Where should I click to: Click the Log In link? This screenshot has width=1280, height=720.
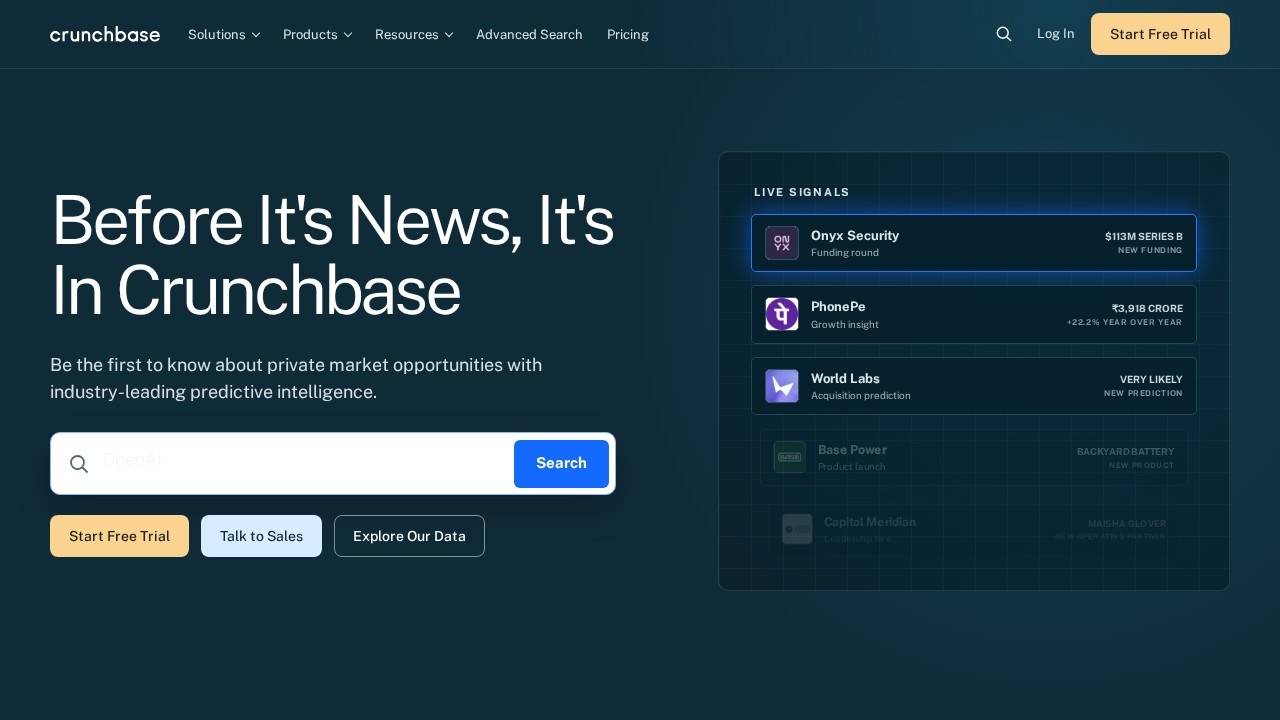pyautogui.click(x=1056, y=34)
